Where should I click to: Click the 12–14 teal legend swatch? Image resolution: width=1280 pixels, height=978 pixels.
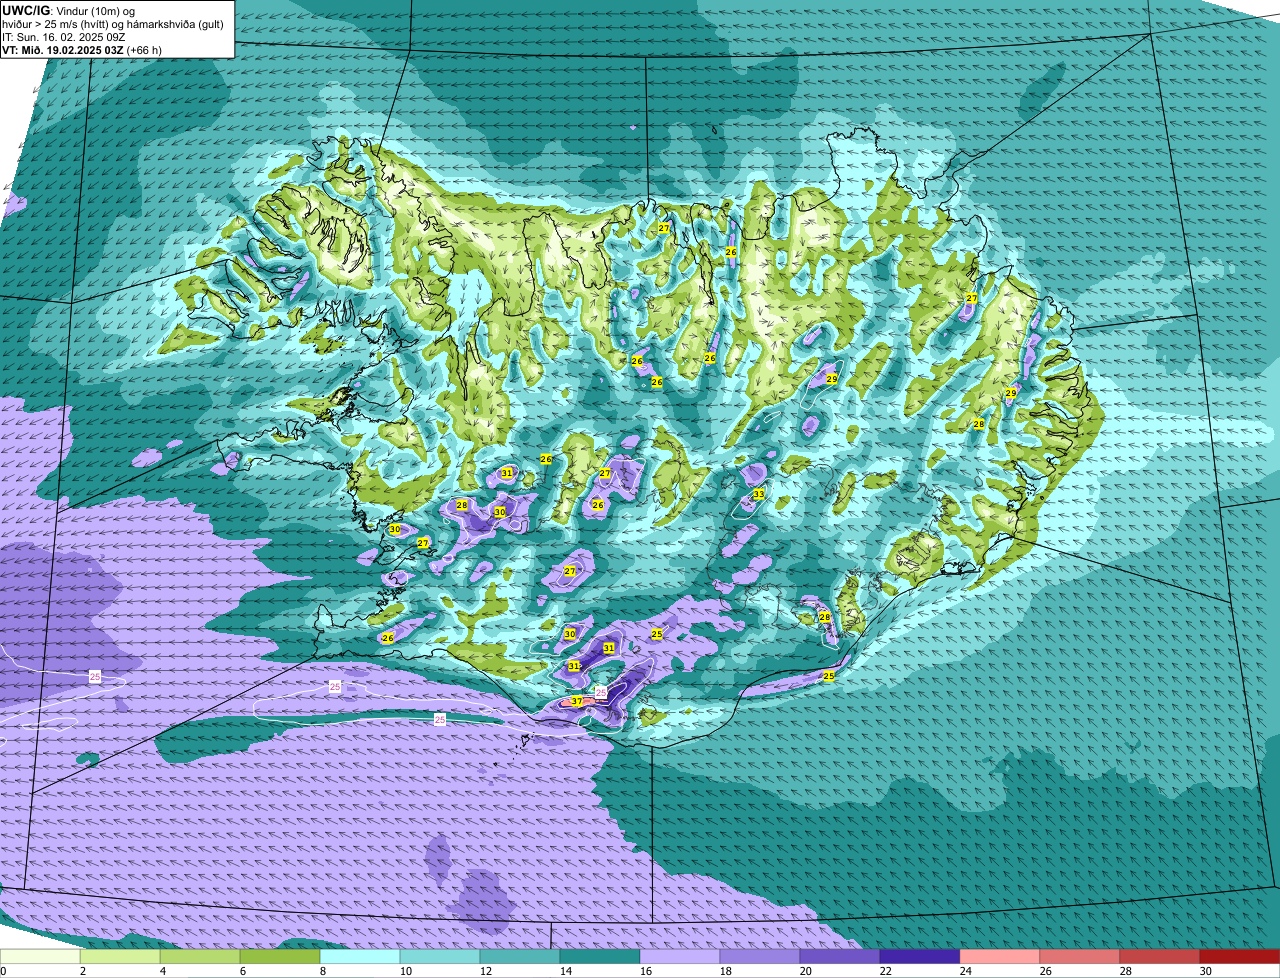point(520,957)
